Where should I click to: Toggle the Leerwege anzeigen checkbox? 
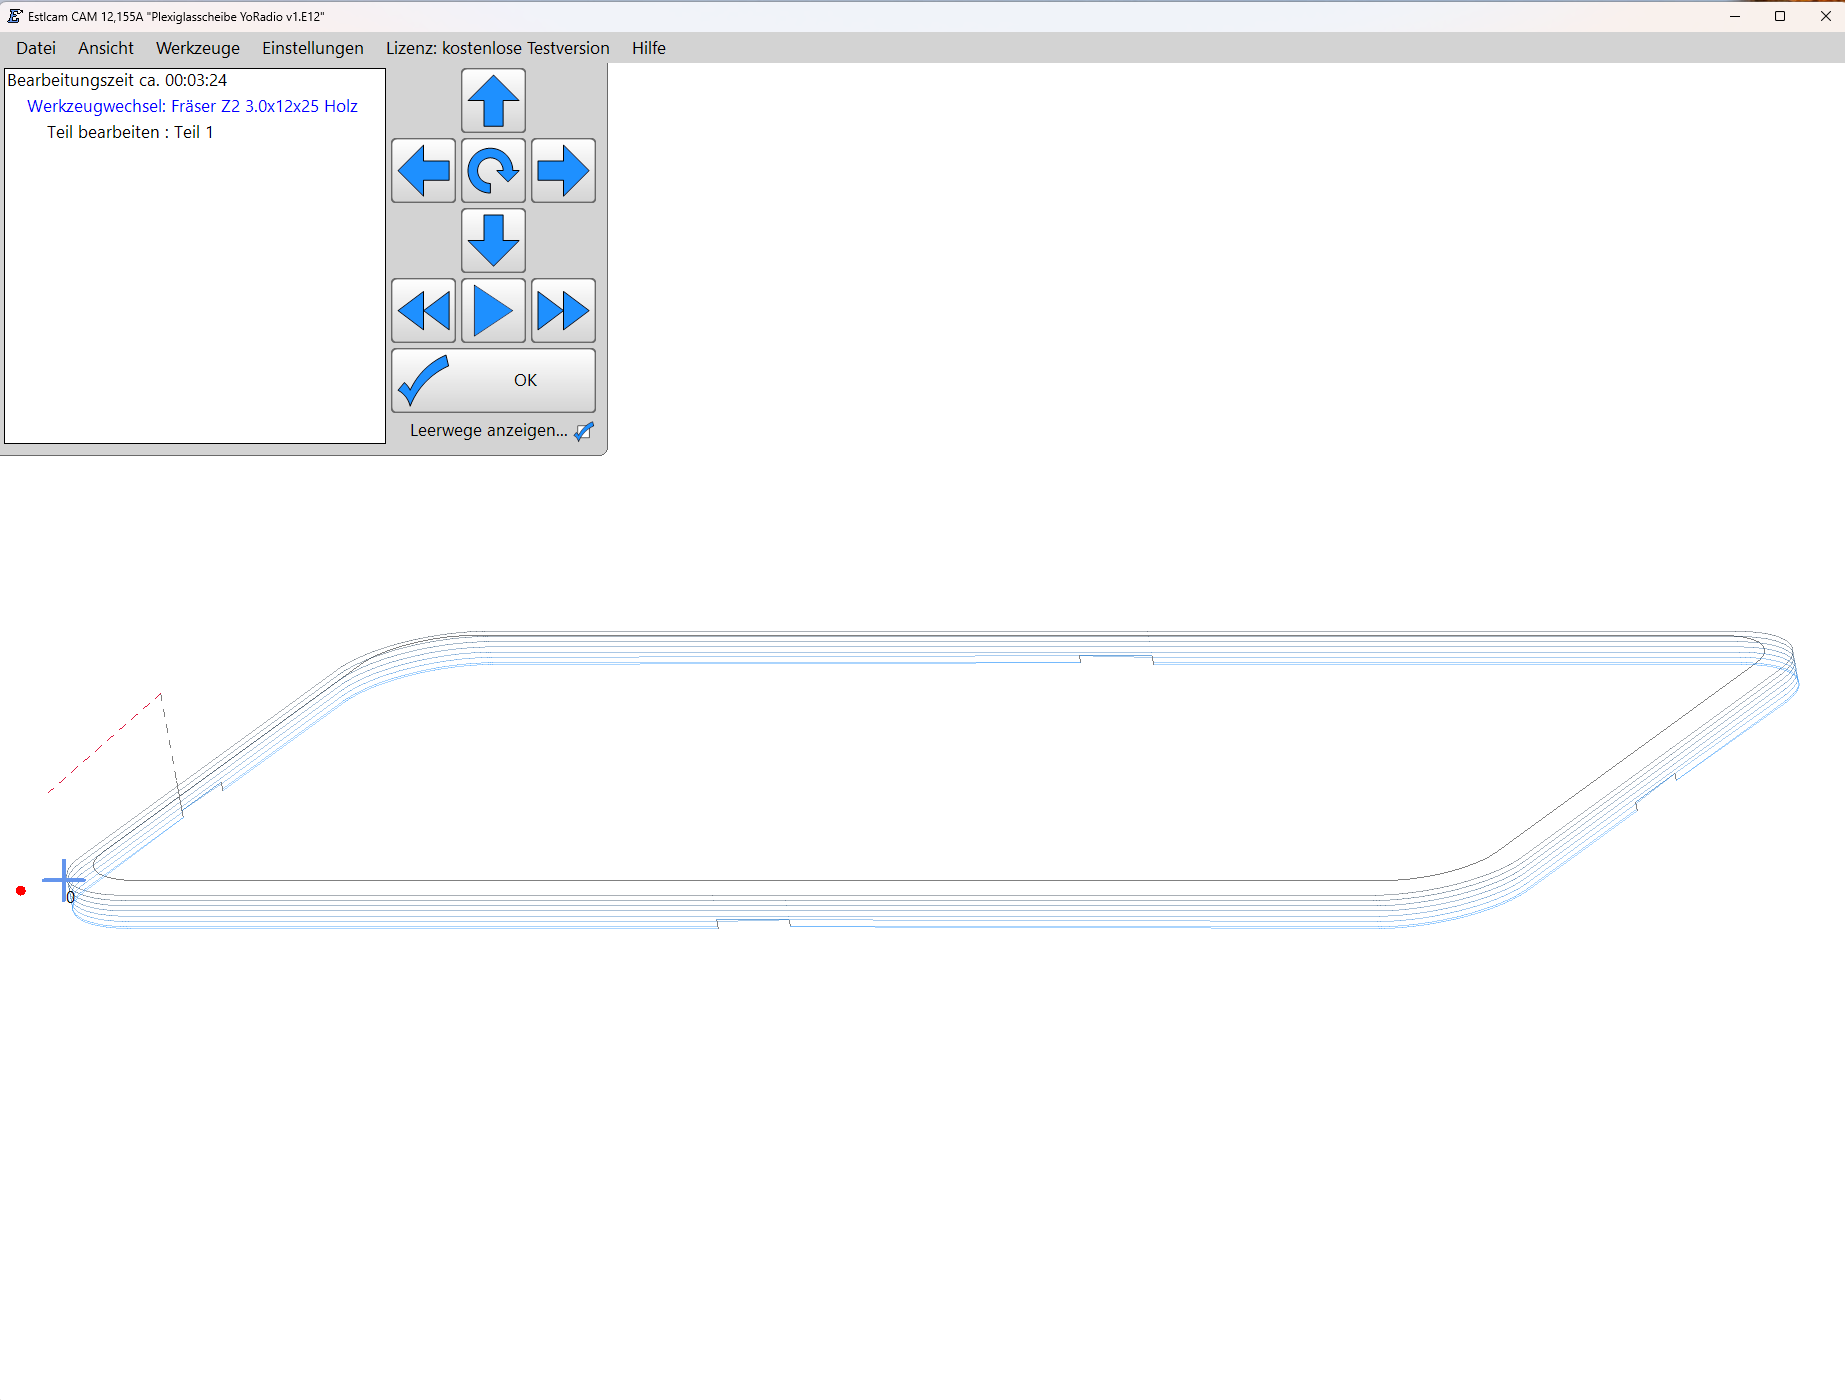tap(584, 431)
